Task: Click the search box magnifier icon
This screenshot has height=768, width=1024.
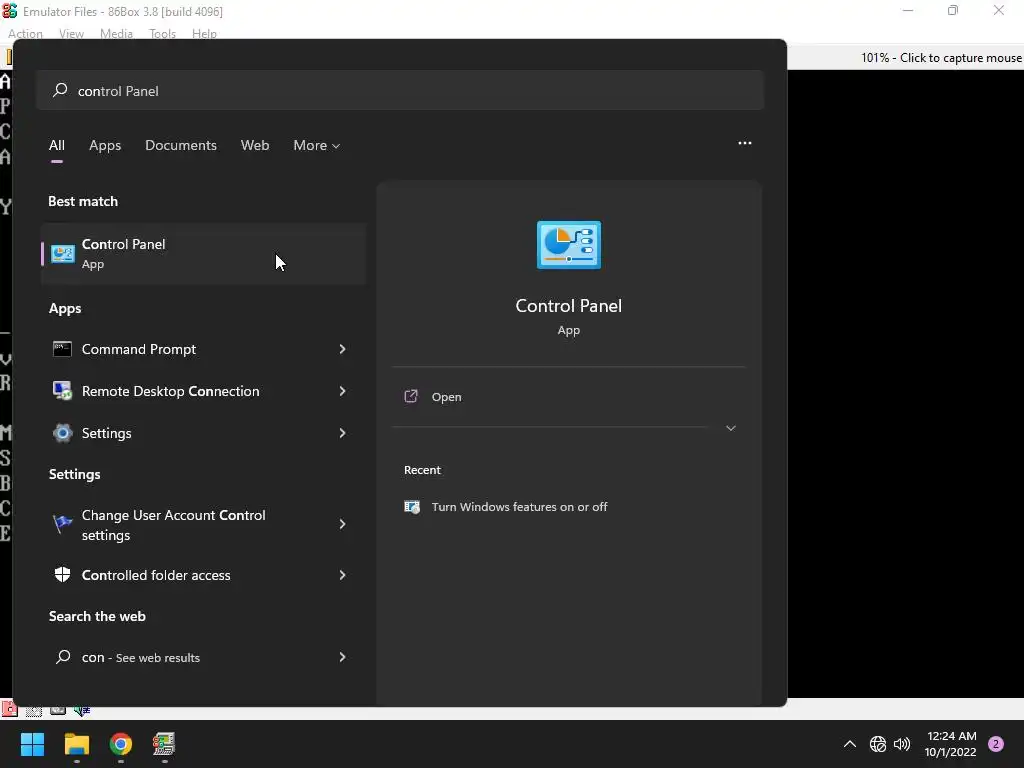Action: pyautogui.click(x=60, y=90)
